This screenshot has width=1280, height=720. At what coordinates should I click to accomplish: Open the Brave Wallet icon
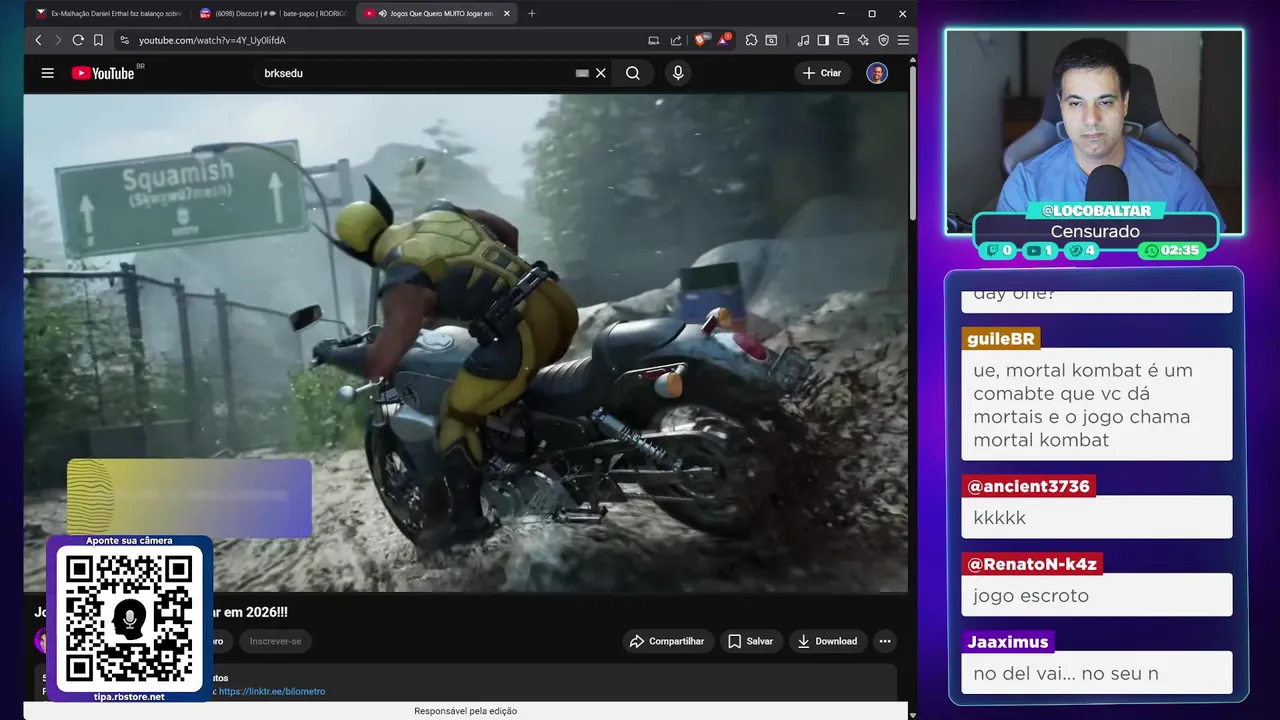coord(843,40)
